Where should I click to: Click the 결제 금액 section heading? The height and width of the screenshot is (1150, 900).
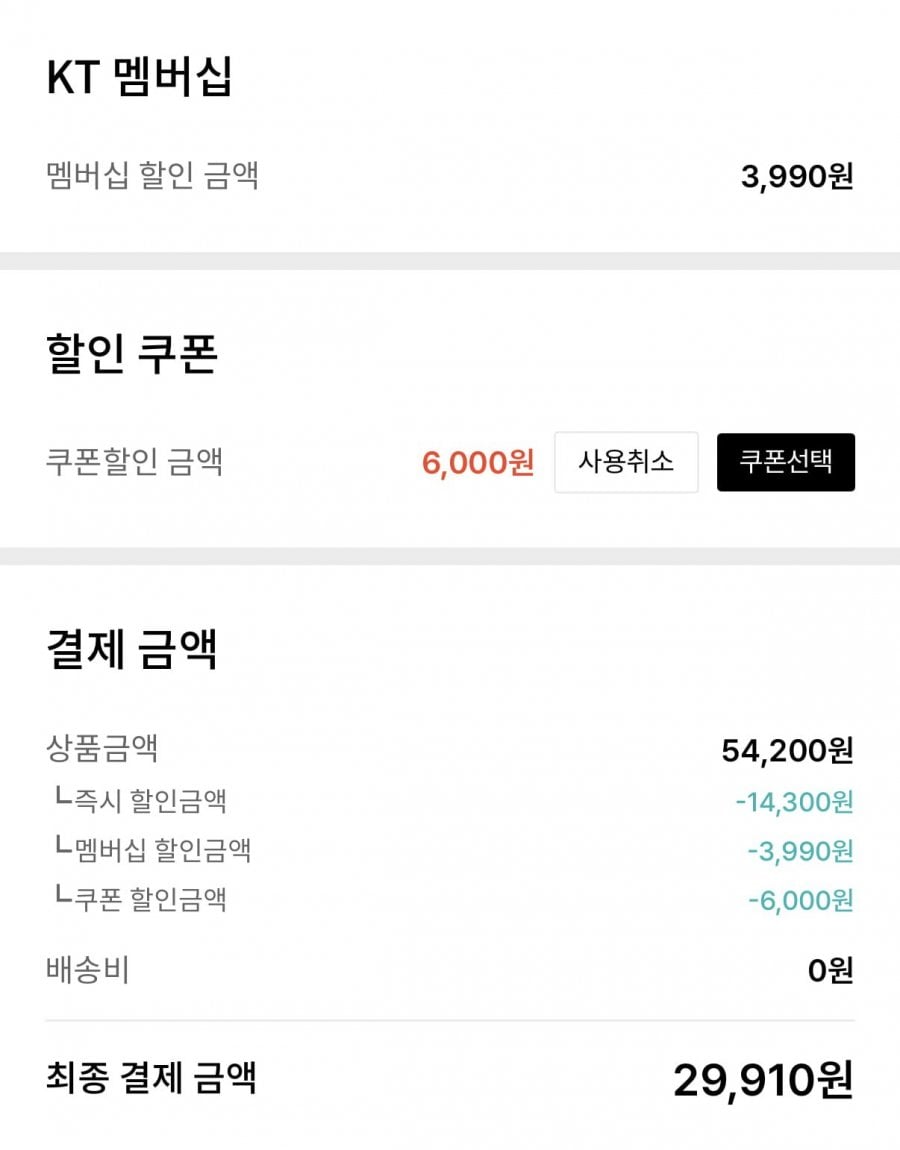pyautogui.click(x=132, y=648)
